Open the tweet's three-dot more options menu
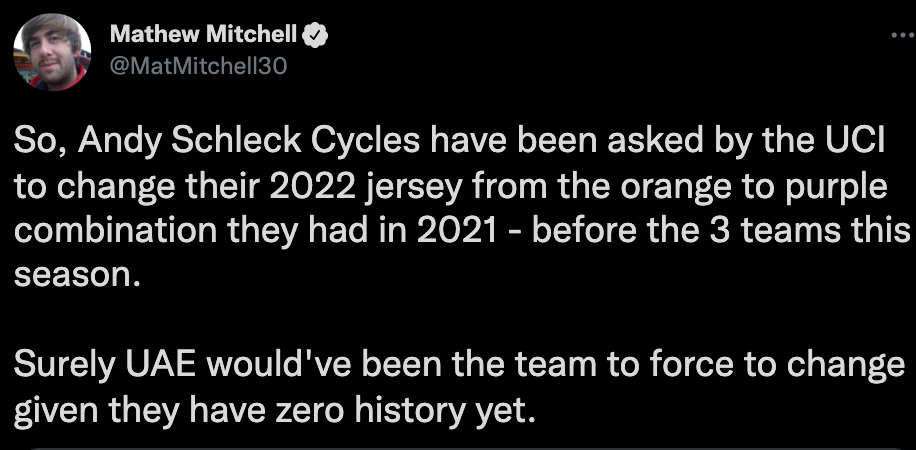Image resolution: width=916 pixels, height=450 pixels. pos(904,36)
